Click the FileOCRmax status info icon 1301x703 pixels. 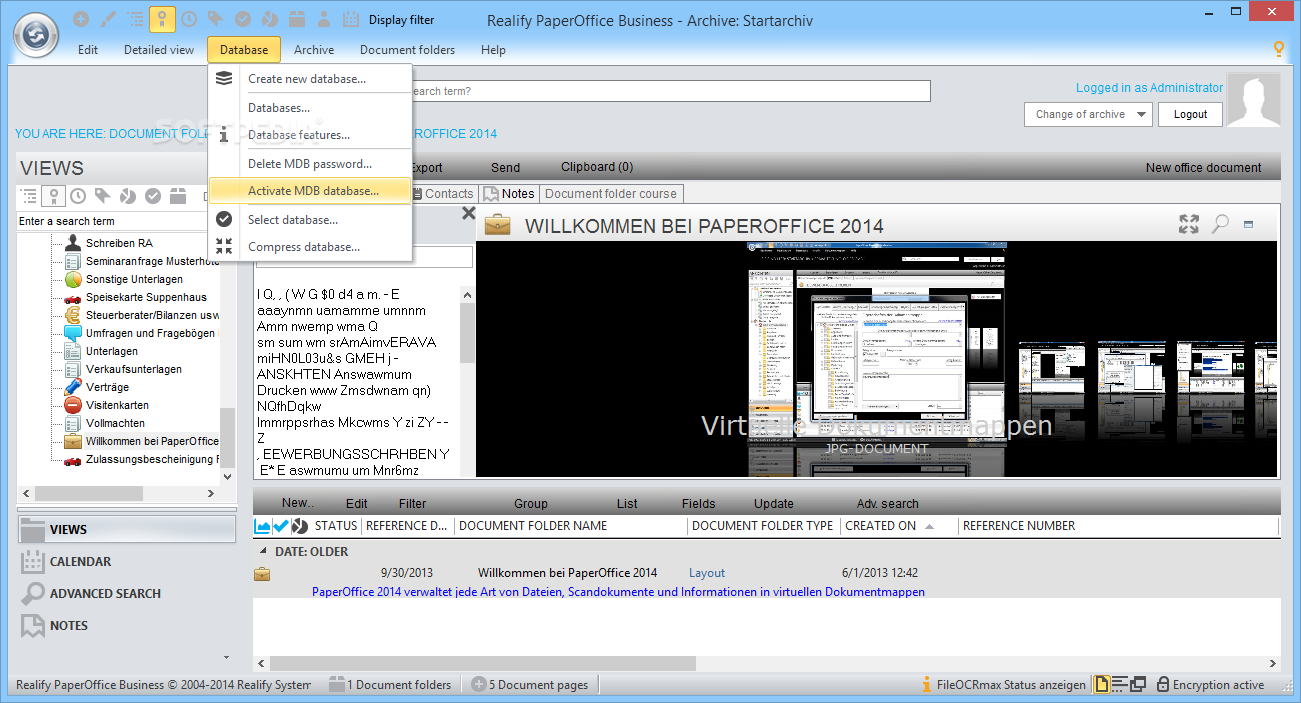coord(926,685)
